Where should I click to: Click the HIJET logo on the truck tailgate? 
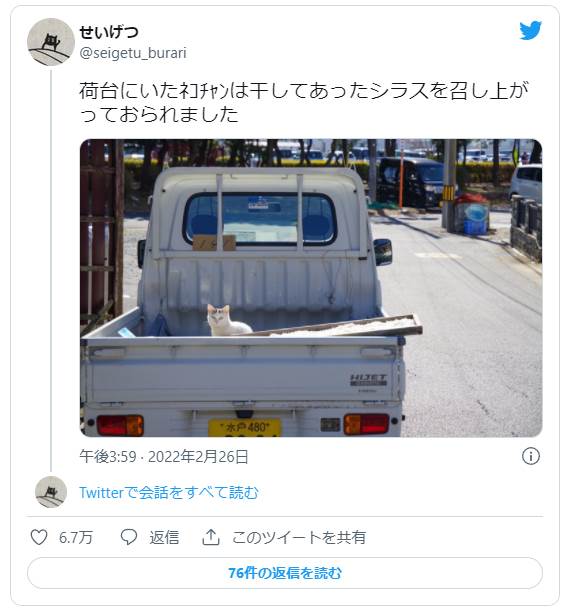point(368,379)
